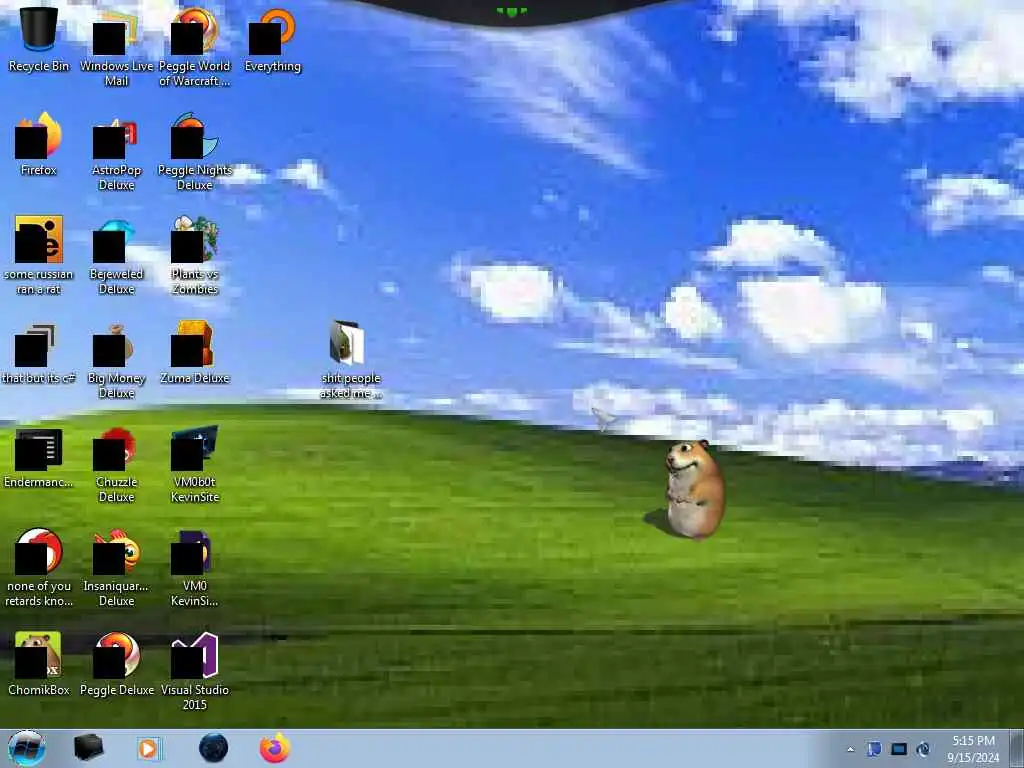Select the Plants vs Zombies icon
Screen dimensions: 1024x768
click(x=195, y=255)
